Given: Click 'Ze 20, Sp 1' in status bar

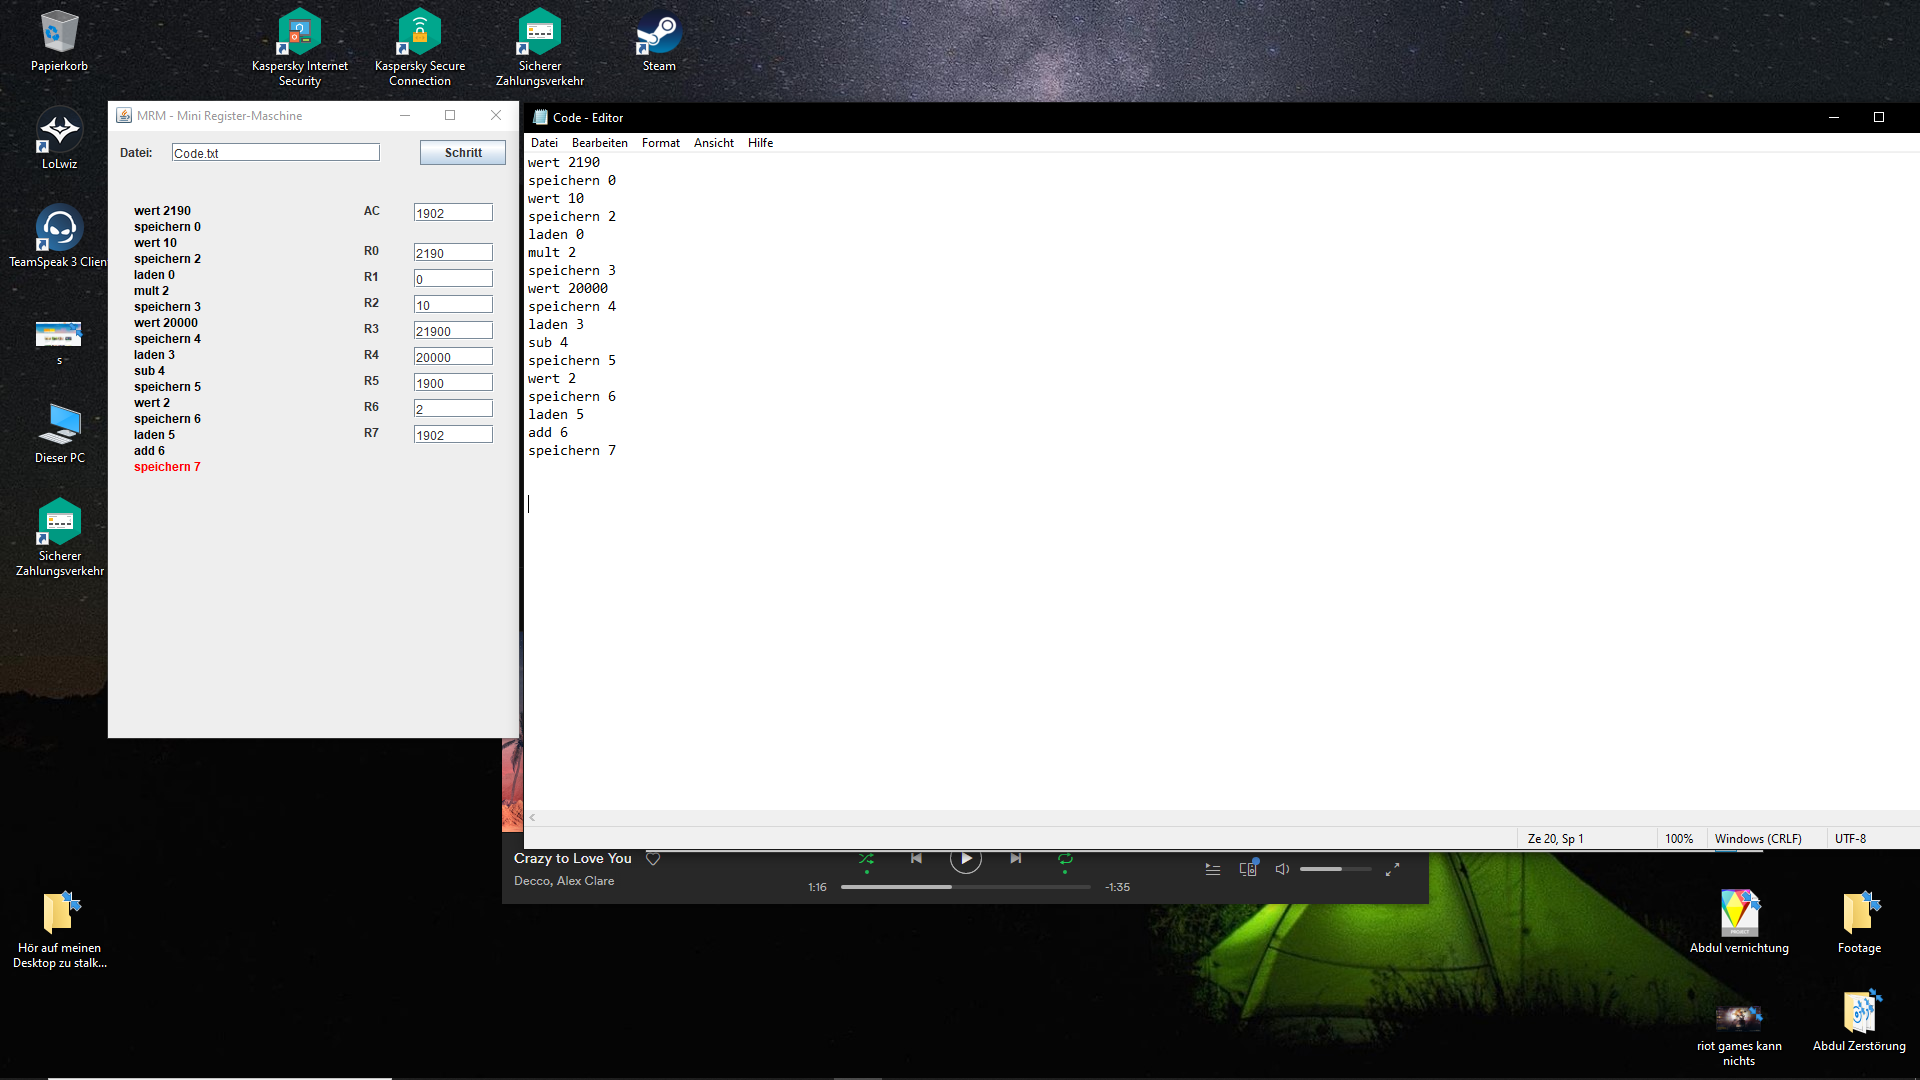Looking at the screenshot, I should click(1555, 839).
